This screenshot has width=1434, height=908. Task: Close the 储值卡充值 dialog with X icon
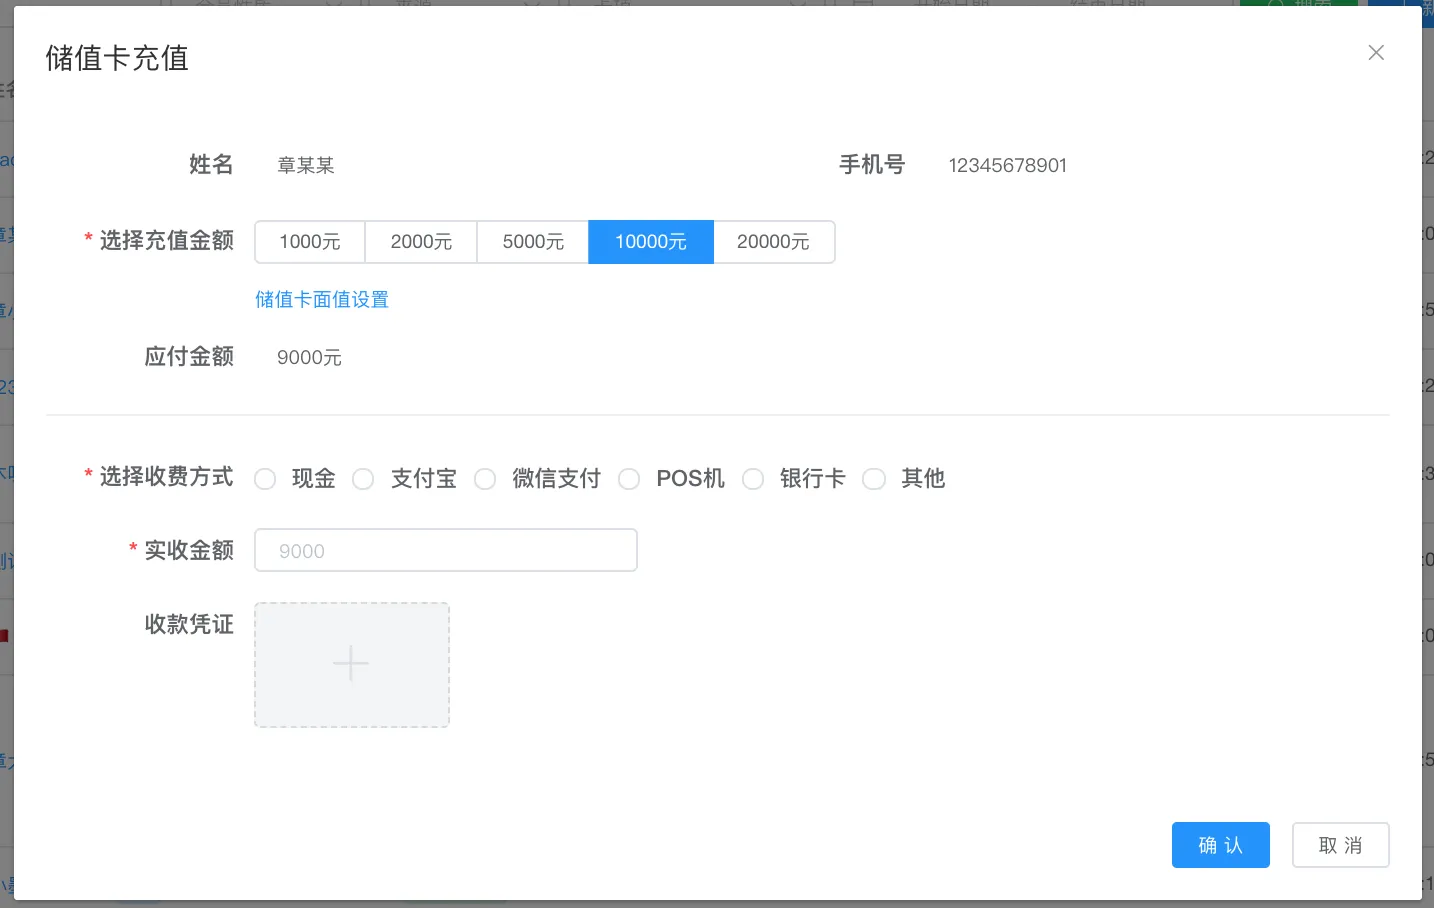[x=1376, y=53]
